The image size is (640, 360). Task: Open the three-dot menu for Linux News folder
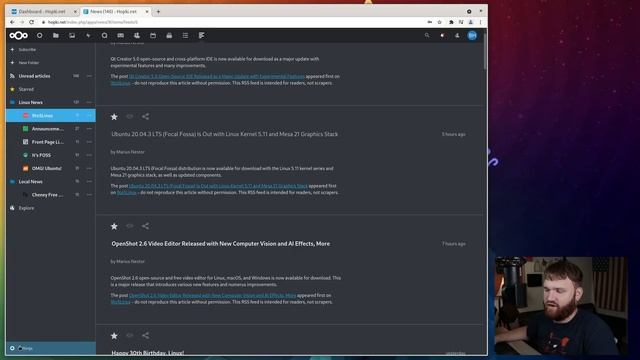[x=89, y=102]
